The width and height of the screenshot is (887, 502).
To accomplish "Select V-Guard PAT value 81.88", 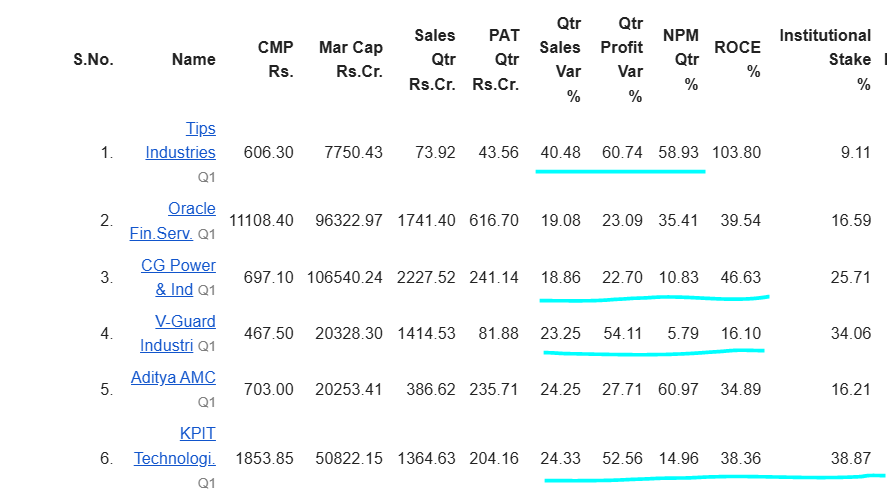I will click(498, 334).
